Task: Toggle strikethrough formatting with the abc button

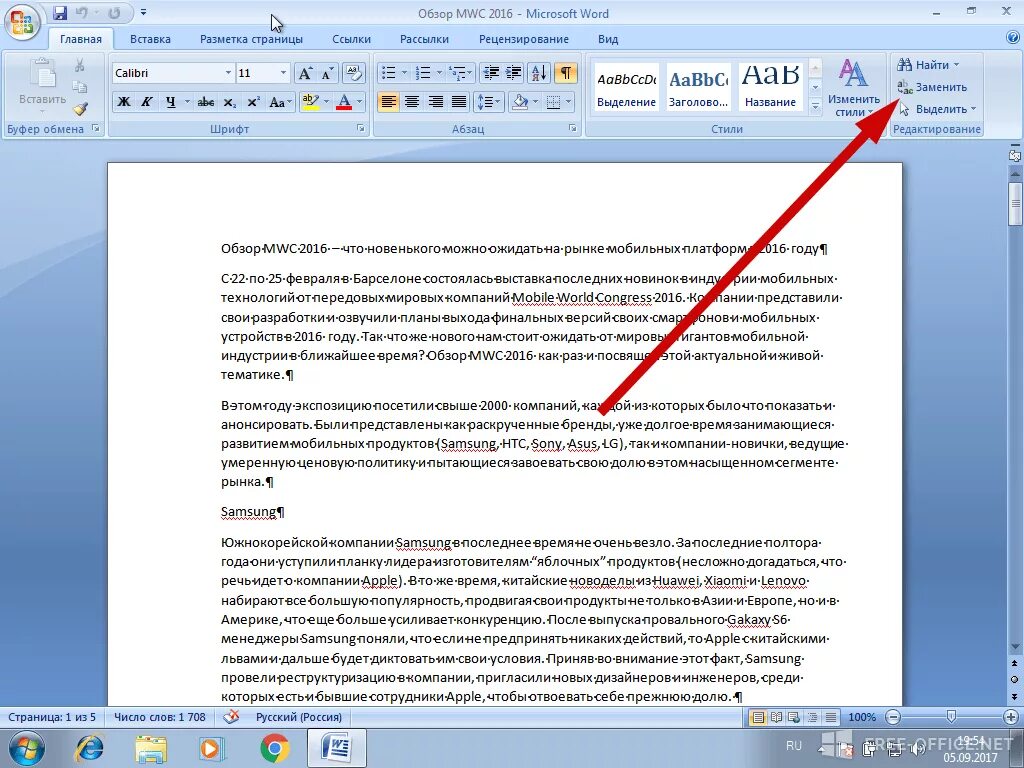Action: (206, 102)
